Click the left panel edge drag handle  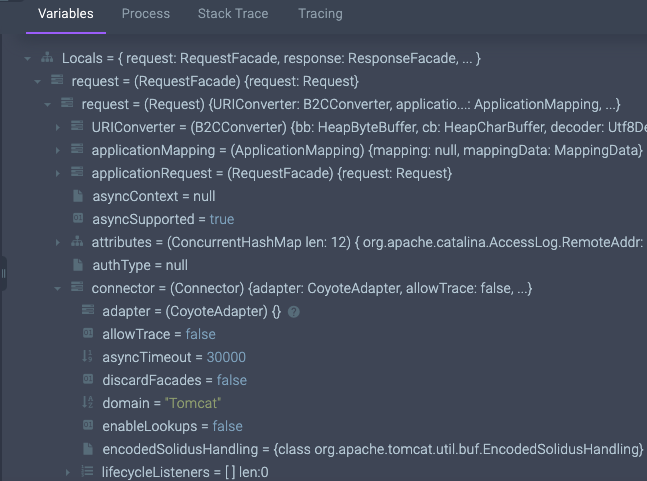[x=3, y=272]
